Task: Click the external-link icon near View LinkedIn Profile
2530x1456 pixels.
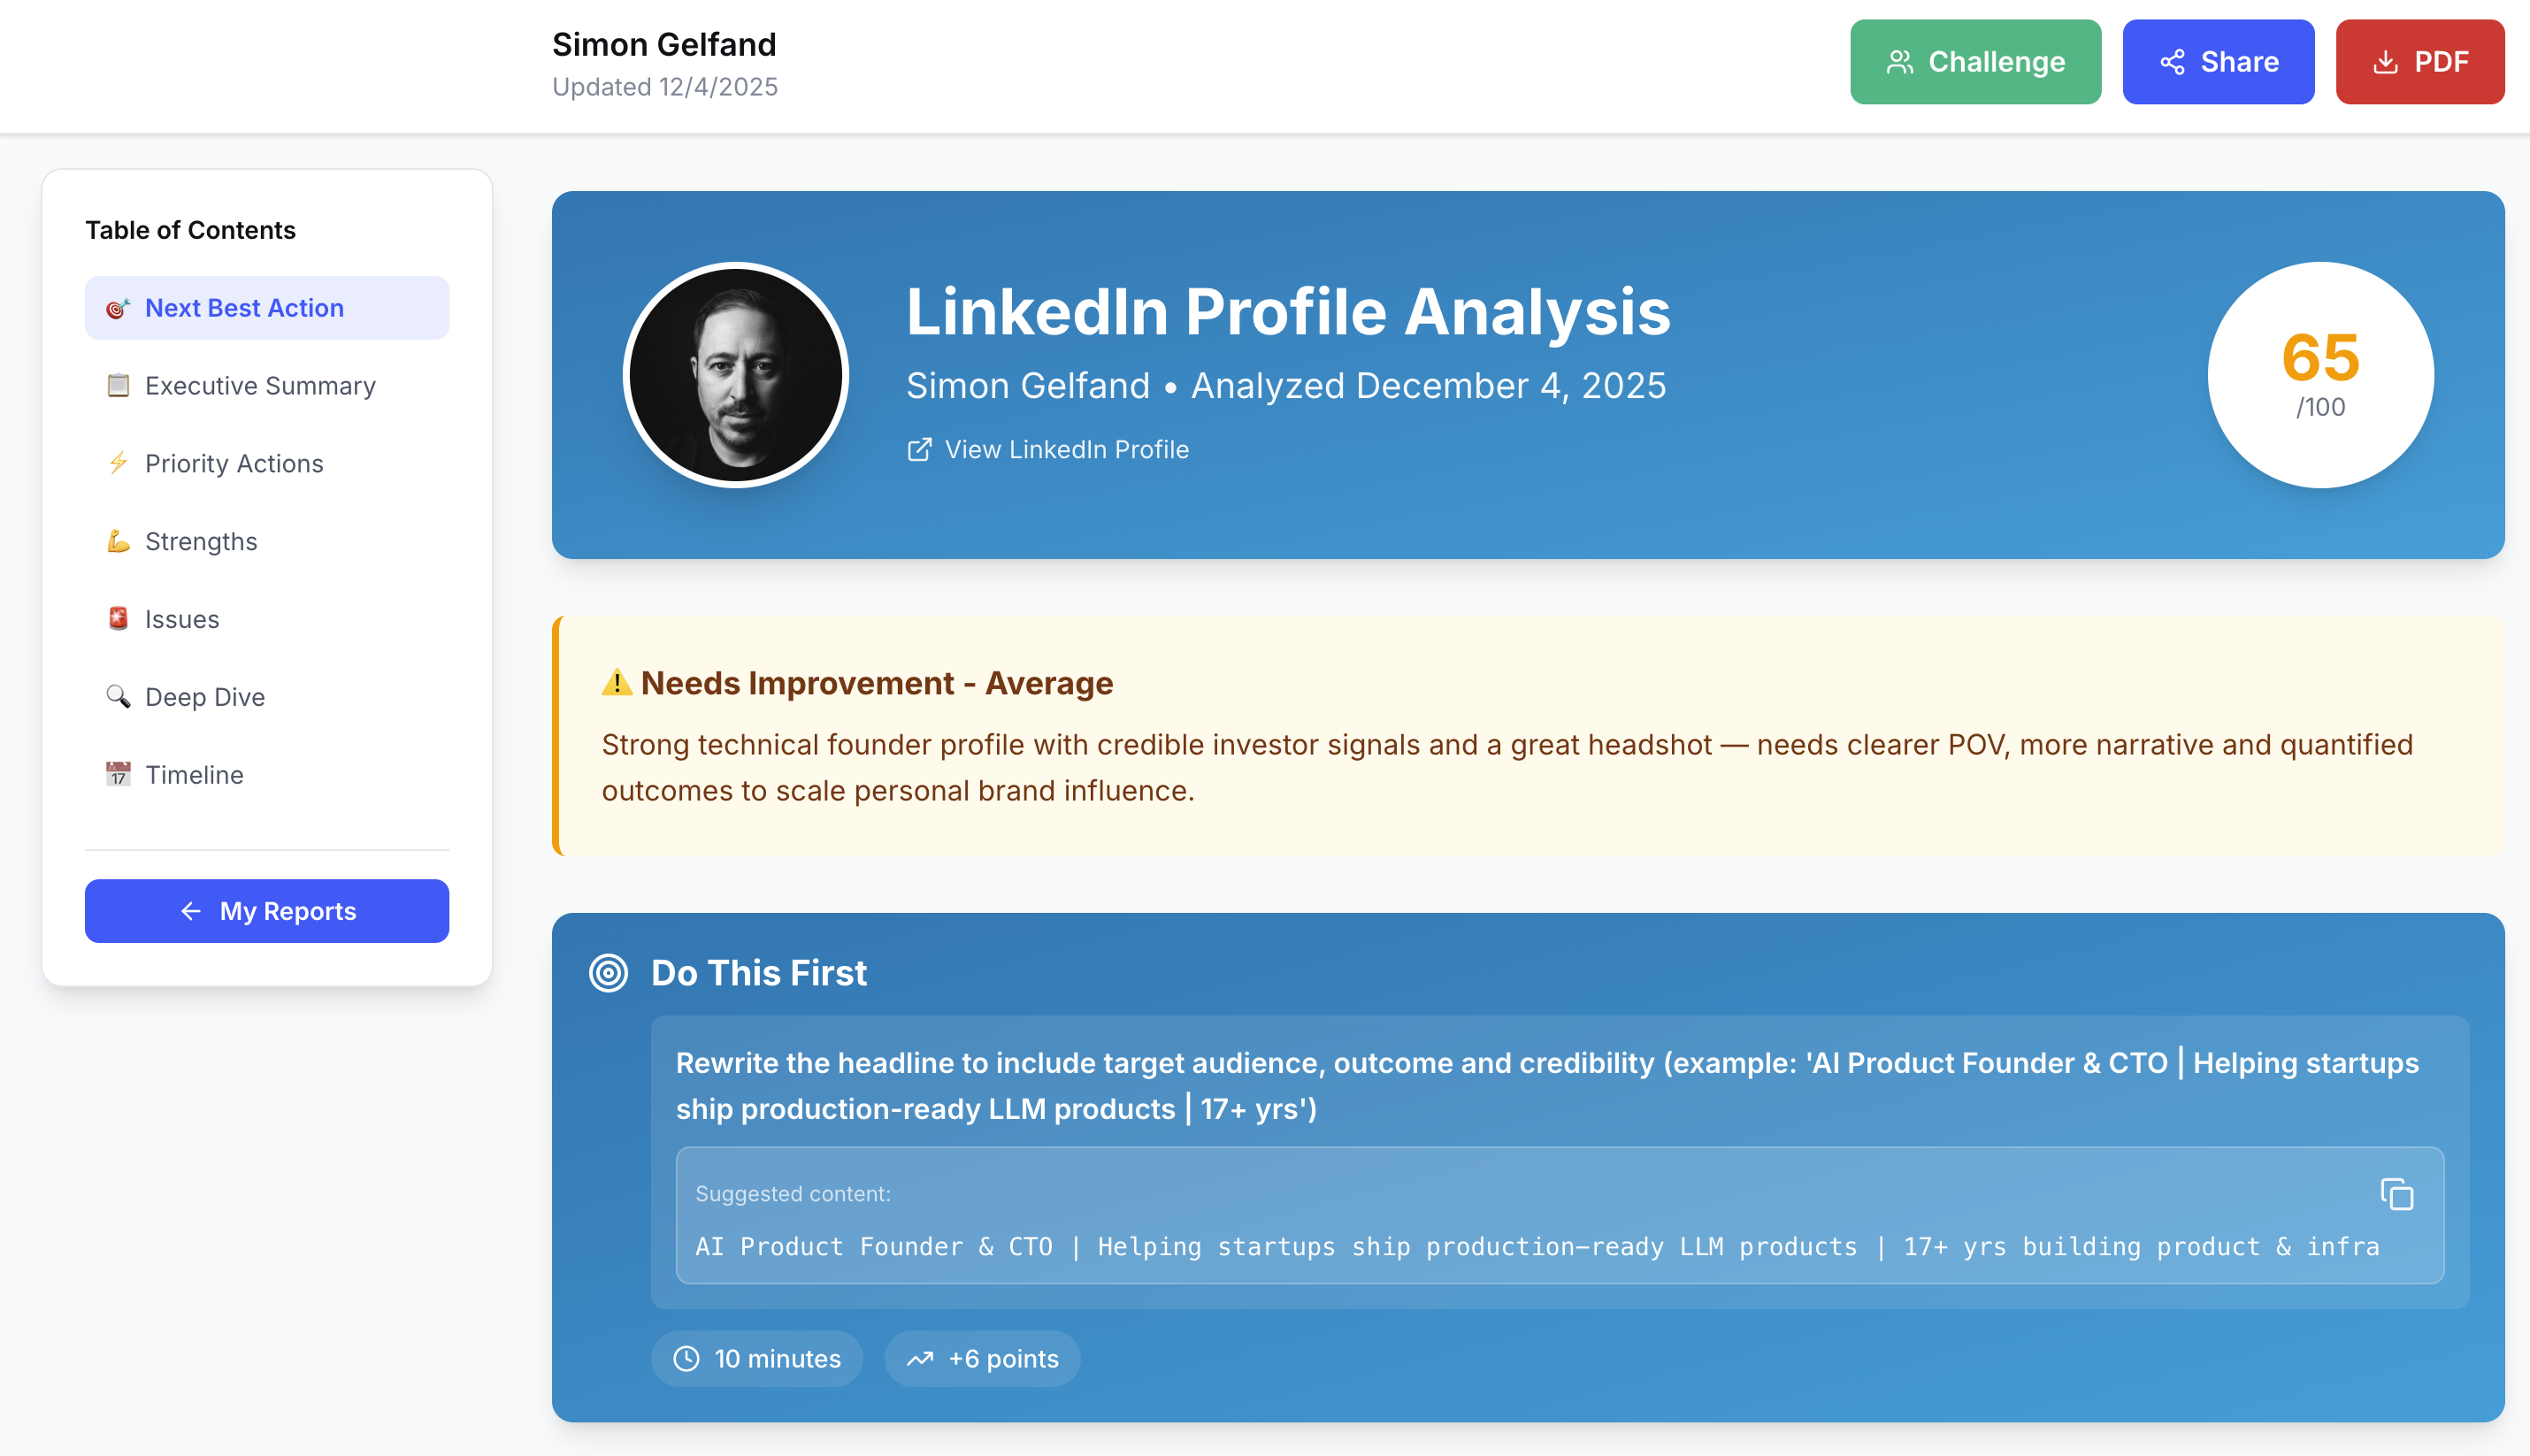Action: (920, 449)
